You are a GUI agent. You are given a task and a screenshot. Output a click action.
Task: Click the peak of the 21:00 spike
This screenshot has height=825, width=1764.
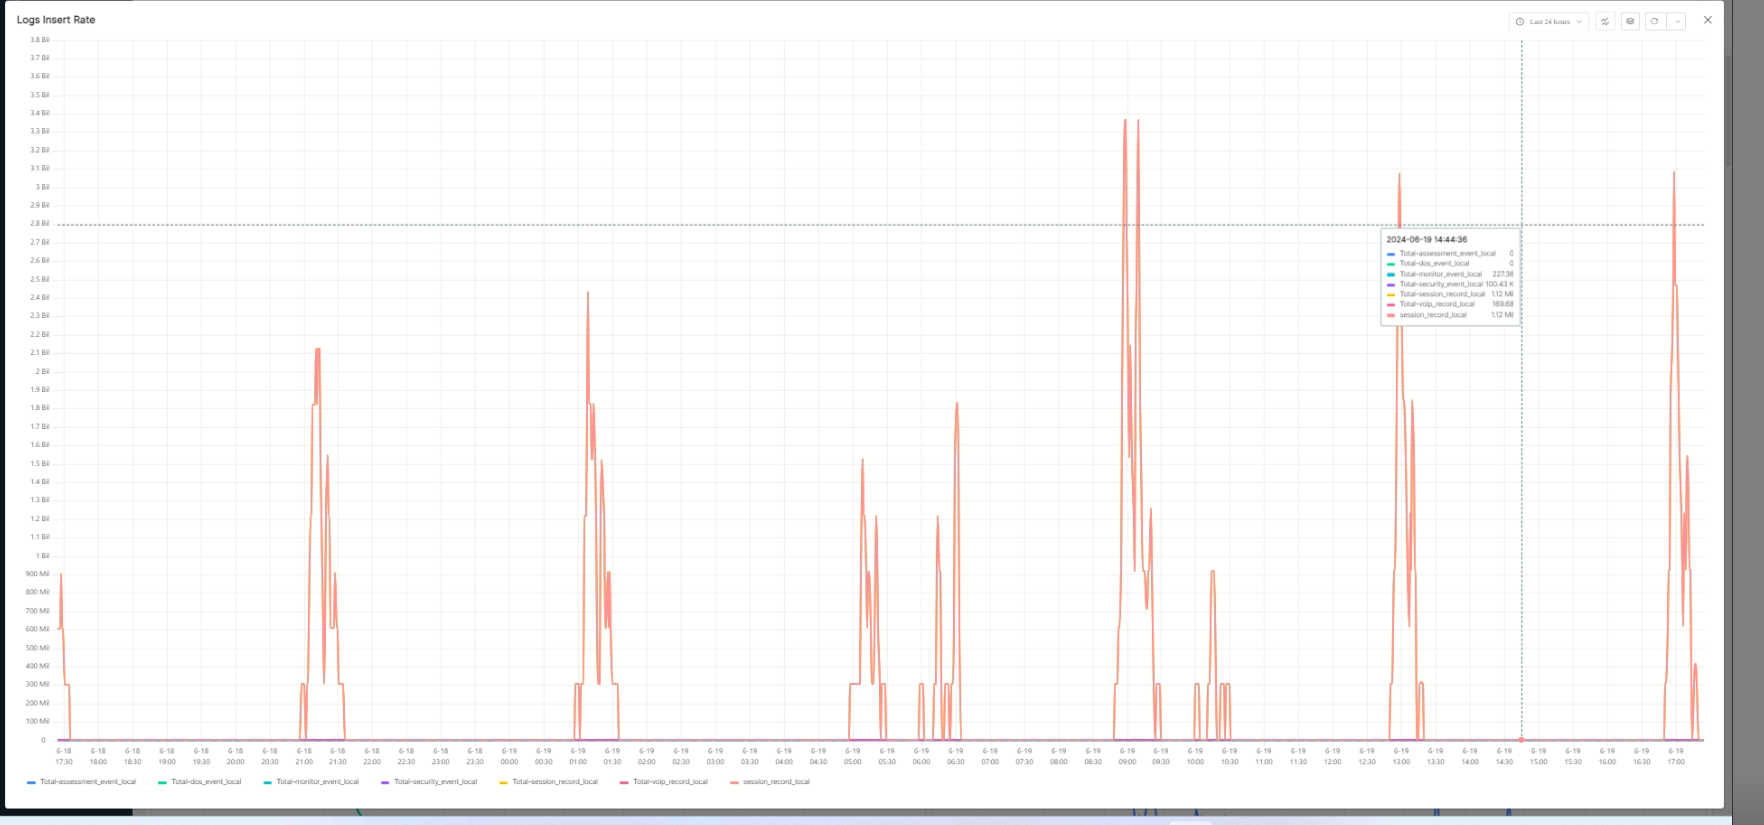pyautogui.click(x=317, y=349)
